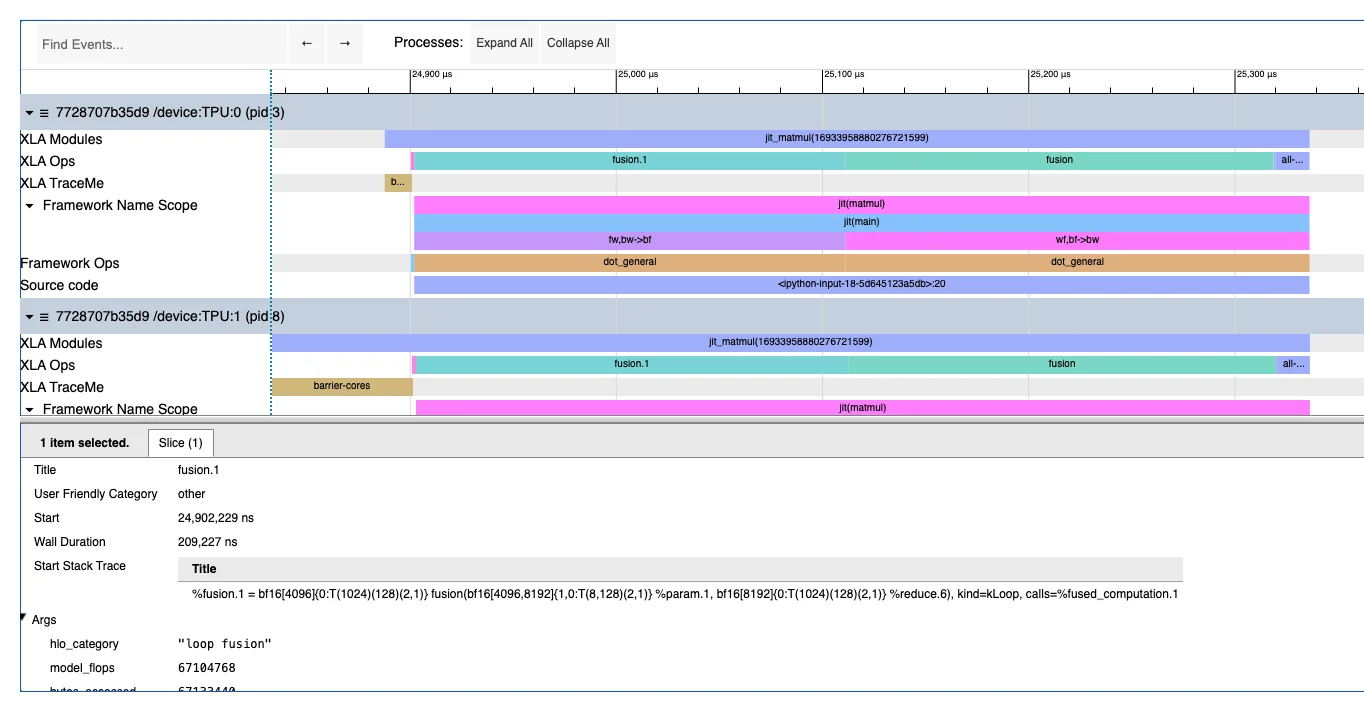Select the fw,bw->bf slice
Image resolution: width=1364 pixels, height=705 pixels.
[629, 240]
